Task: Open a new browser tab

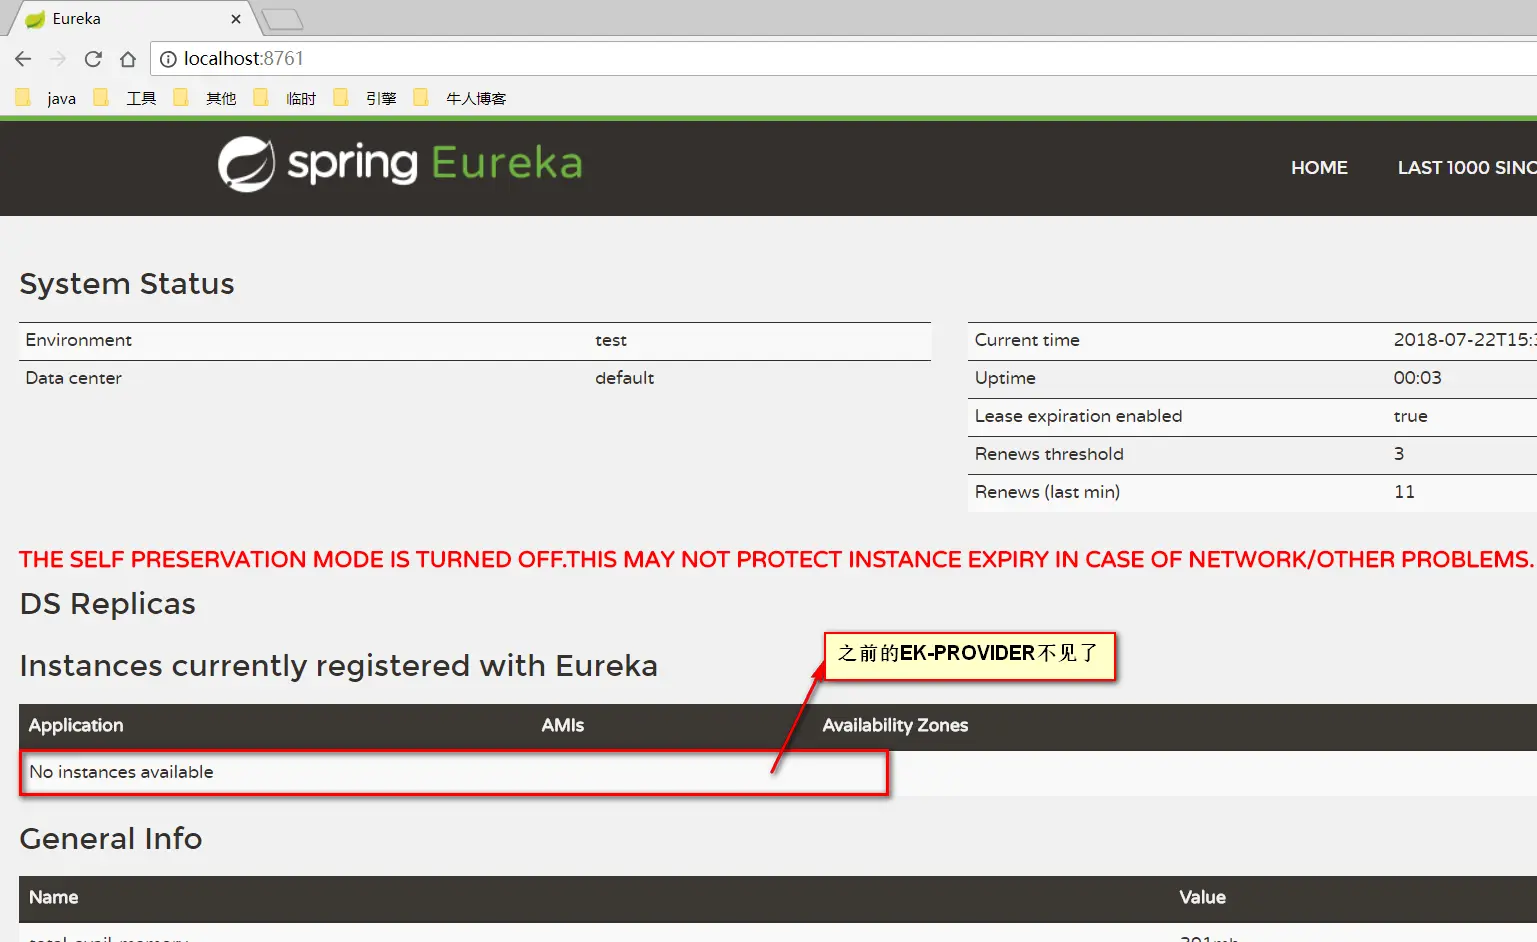Action: click(x=282, y=19)
